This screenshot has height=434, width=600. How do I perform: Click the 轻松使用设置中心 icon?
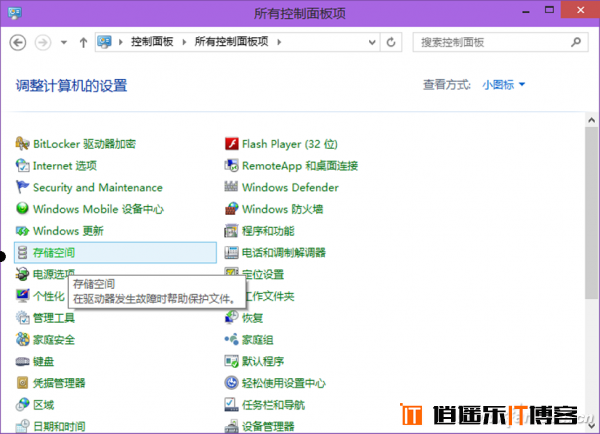(x=231, y=383)
